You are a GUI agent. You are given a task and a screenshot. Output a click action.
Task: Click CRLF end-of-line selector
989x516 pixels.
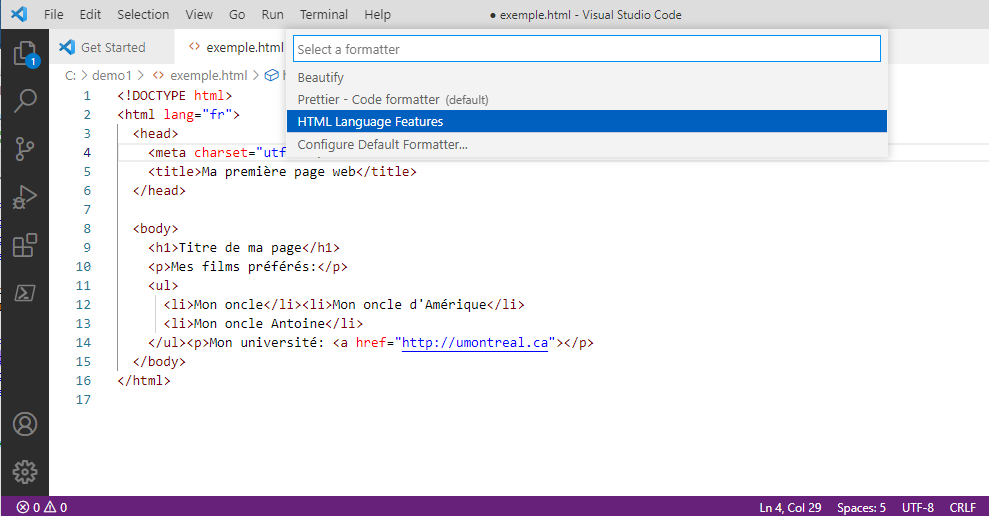point(963,507)
